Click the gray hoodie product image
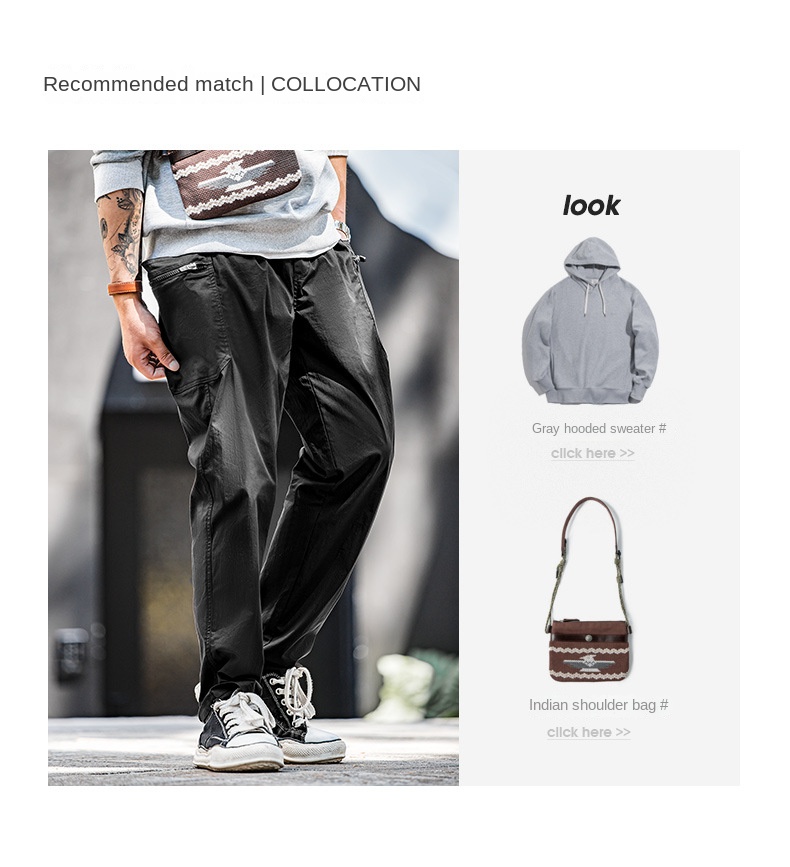The width and height of the screenshot is (790, 867). tap(590, 320)
